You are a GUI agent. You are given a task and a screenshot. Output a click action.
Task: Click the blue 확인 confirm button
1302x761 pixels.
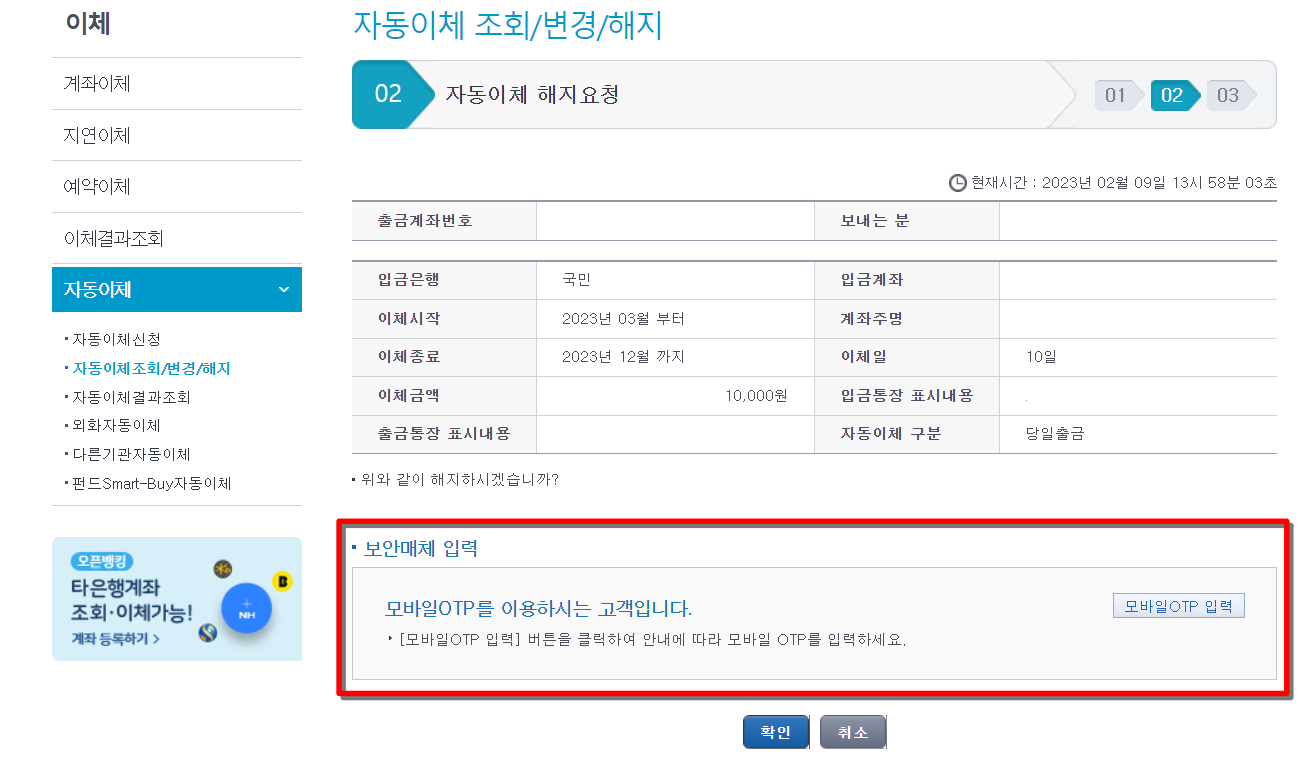coord(775,731)
